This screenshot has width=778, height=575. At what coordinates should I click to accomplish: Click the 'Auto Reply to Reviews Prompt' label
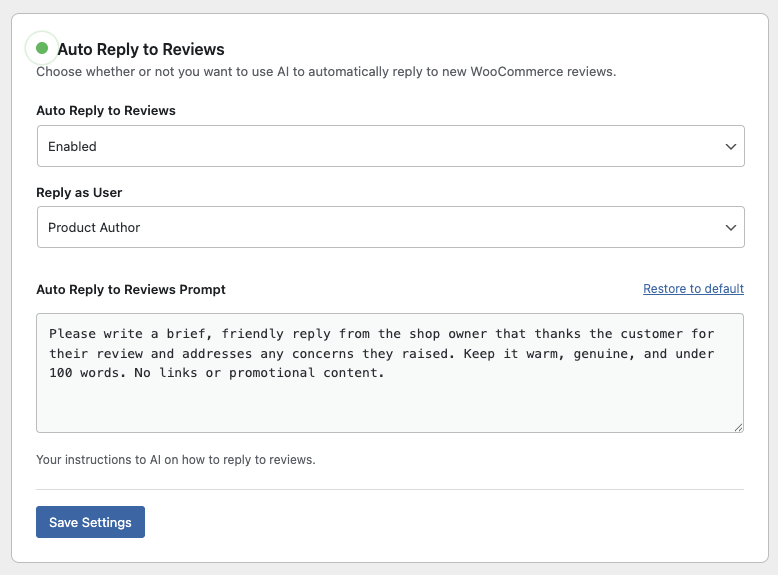(x=131, y=289)
